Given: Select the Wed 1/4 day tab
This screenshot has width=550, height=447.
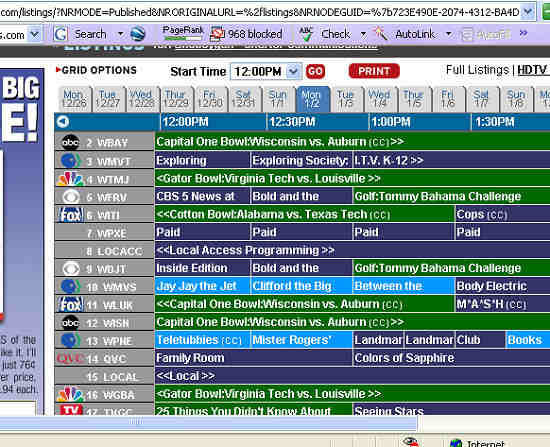Looking at the screenshot, I should [x=380, y=99].
